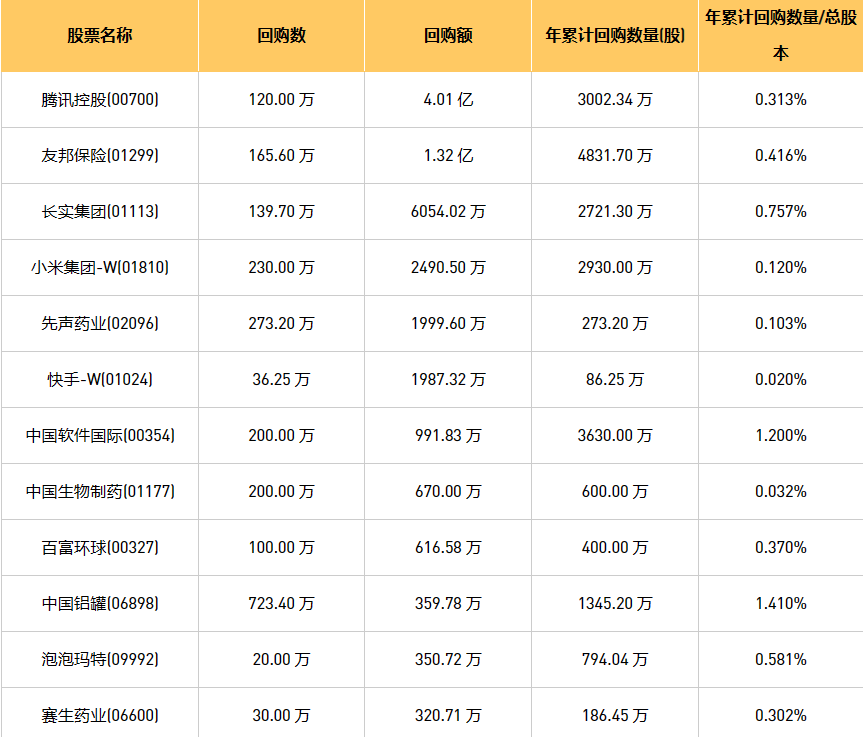Click the 0.757% ratio cell
863x737 pixels.
point(781,212)
